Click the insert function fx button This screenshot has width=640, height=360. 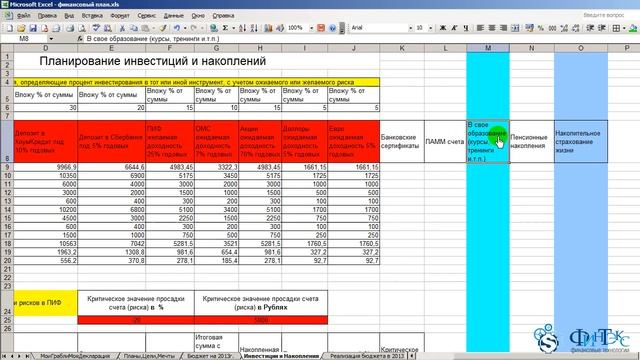(80, 39)
